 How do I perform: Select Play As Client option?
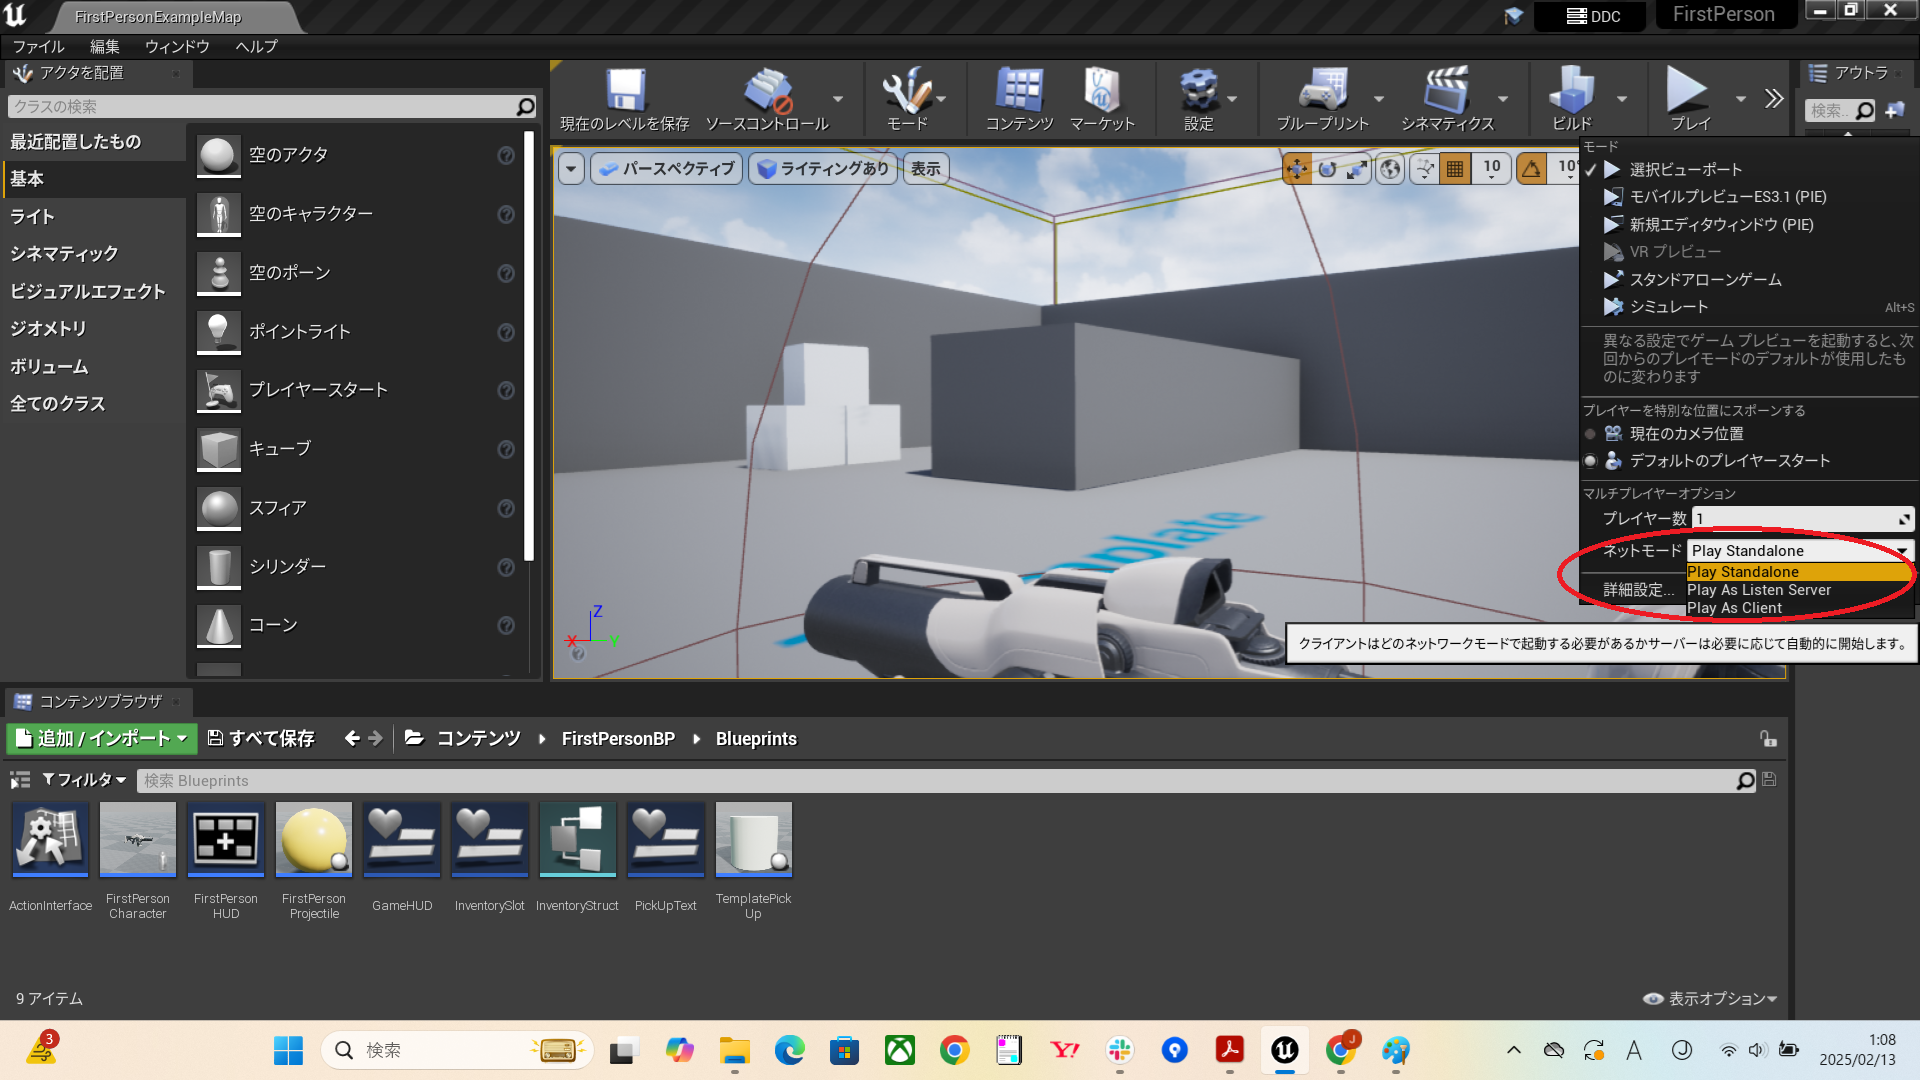click(1799, 608)
